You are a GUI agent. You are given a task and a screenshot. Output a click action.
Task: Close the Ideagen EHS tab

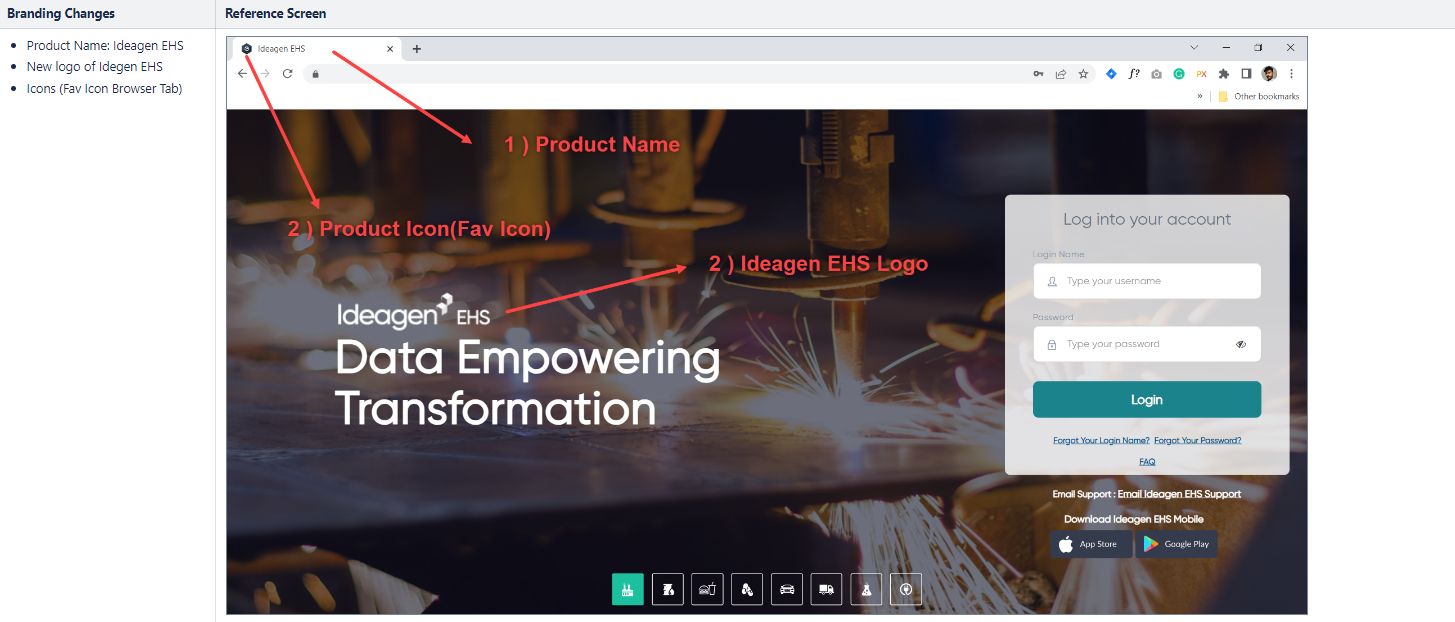(x=390, y=48)
